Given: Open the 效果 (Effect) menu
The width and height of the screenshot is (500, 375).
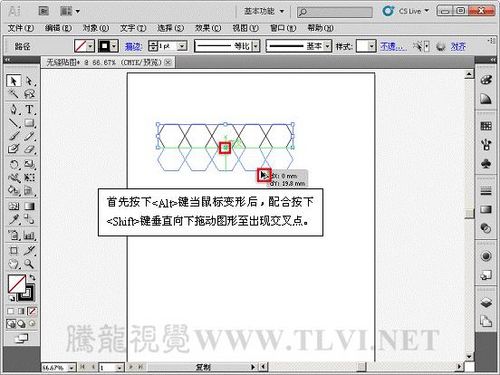Looking at the screenshot, I should pos(208,28).
